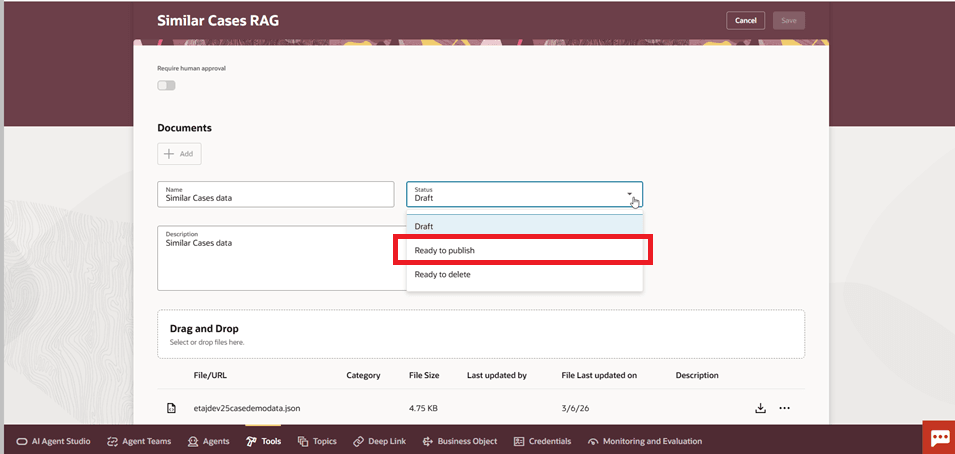Add a new document
The image size is (955, 454).
coord(179,154)
